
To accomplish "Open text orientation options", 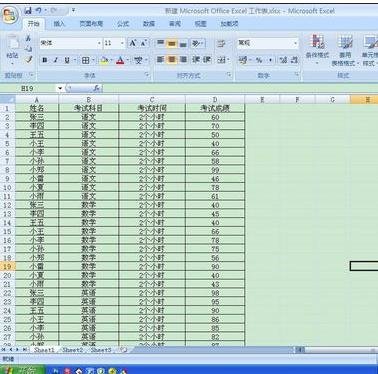I will click(197, 43).
